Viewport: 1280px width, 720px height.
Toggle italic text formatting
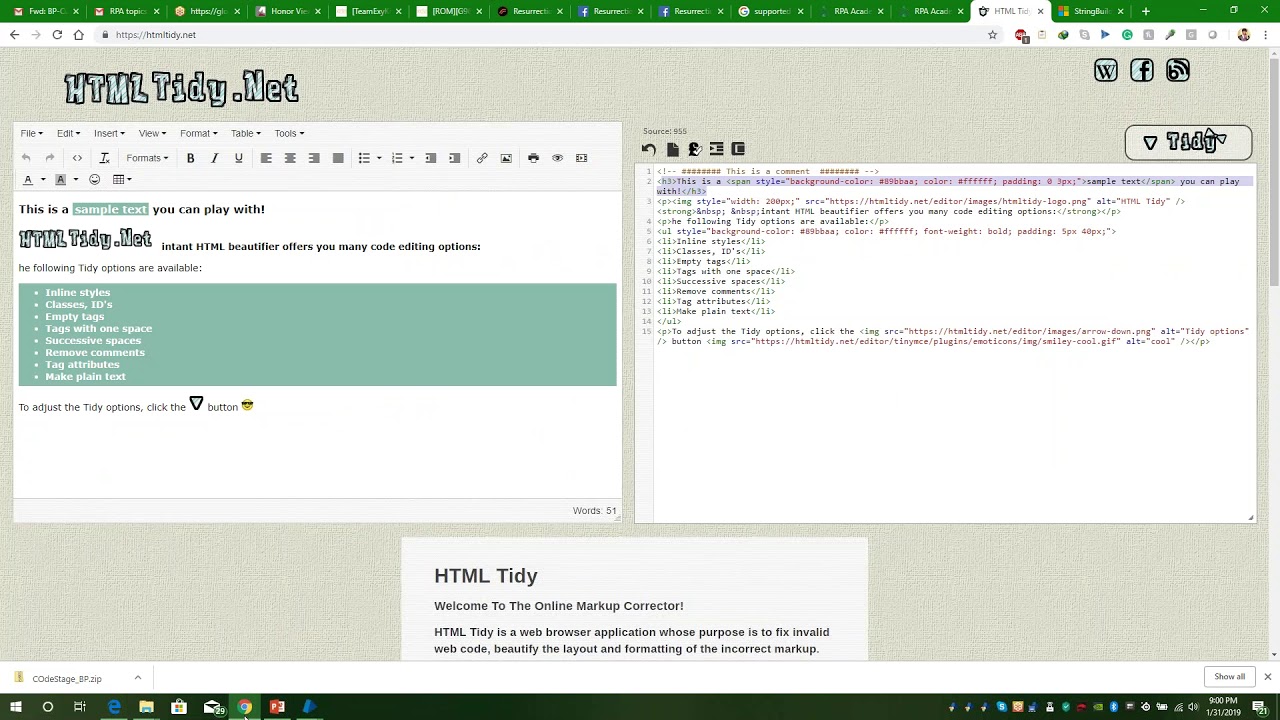214,158
